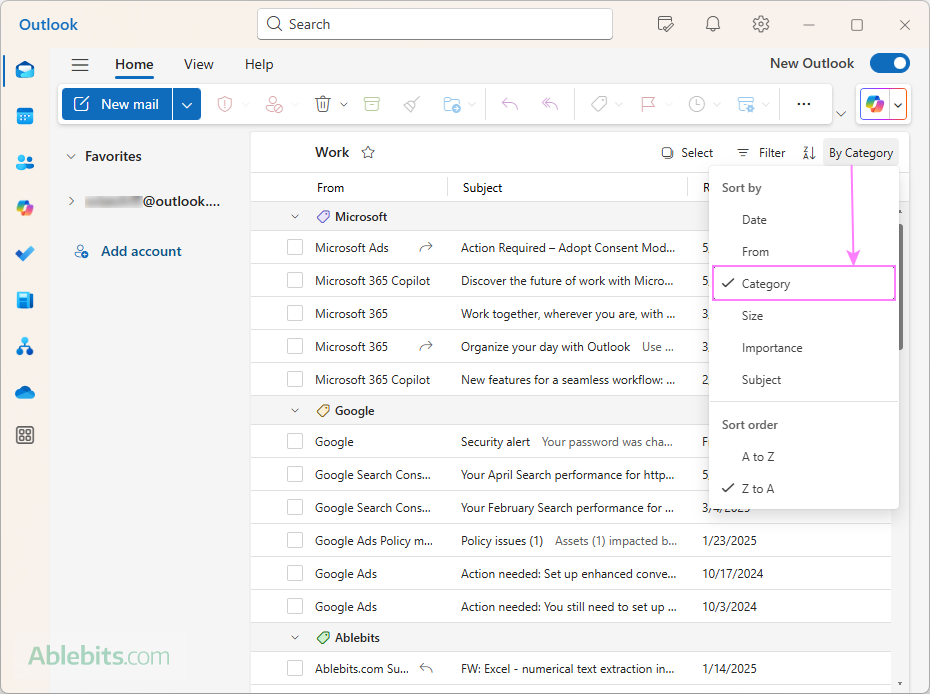This screenshot has width=930, height=694.
Task: Open OneDrive from the sidebar
Action: click(25, 392)
